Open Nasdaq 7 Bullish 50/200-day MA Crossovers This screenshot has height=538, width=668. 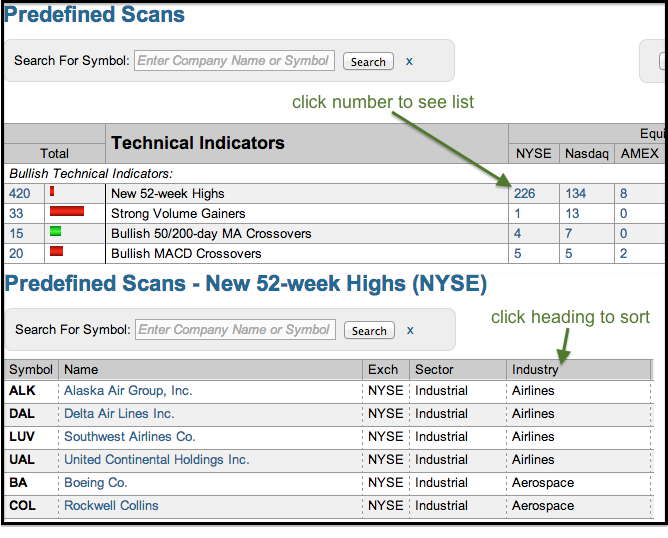point(568,233)
